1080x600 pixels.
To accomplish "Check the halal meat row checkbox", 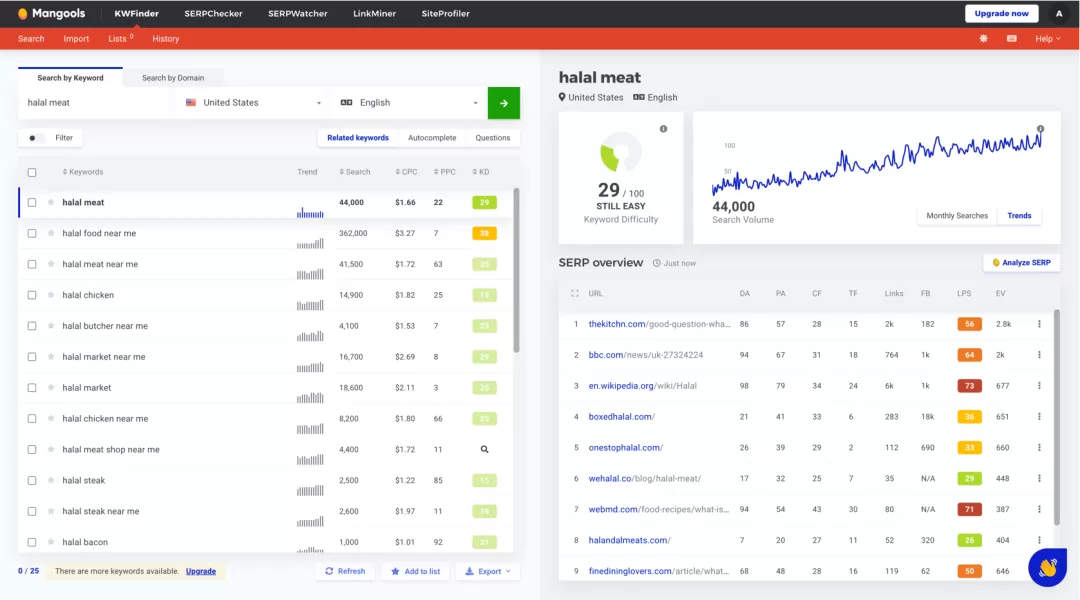I will pyautogui.click(x=32, y=203).
